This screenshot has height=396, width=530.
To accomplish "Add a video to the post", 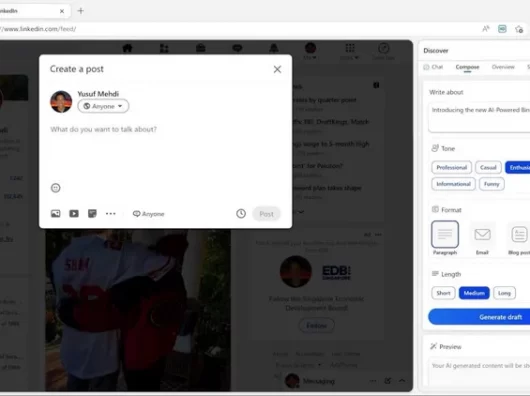I will click(x=74, y=214).
